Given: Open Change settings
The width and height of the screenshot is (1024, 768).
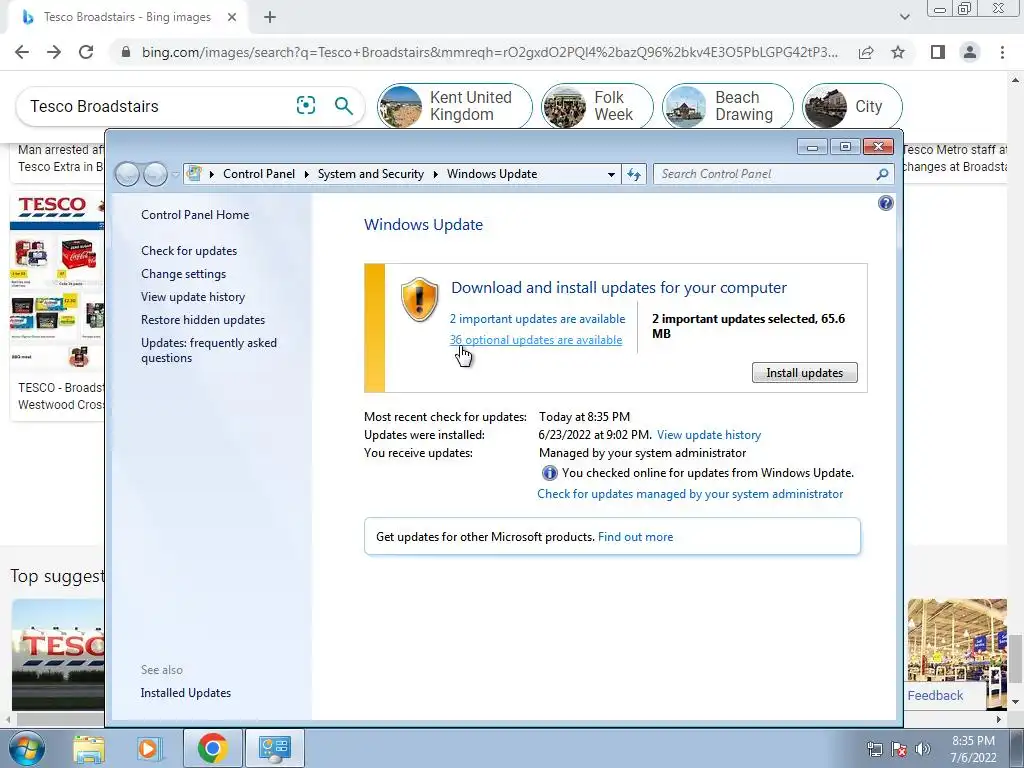Looking at the screenshot, I should [184, 274].
